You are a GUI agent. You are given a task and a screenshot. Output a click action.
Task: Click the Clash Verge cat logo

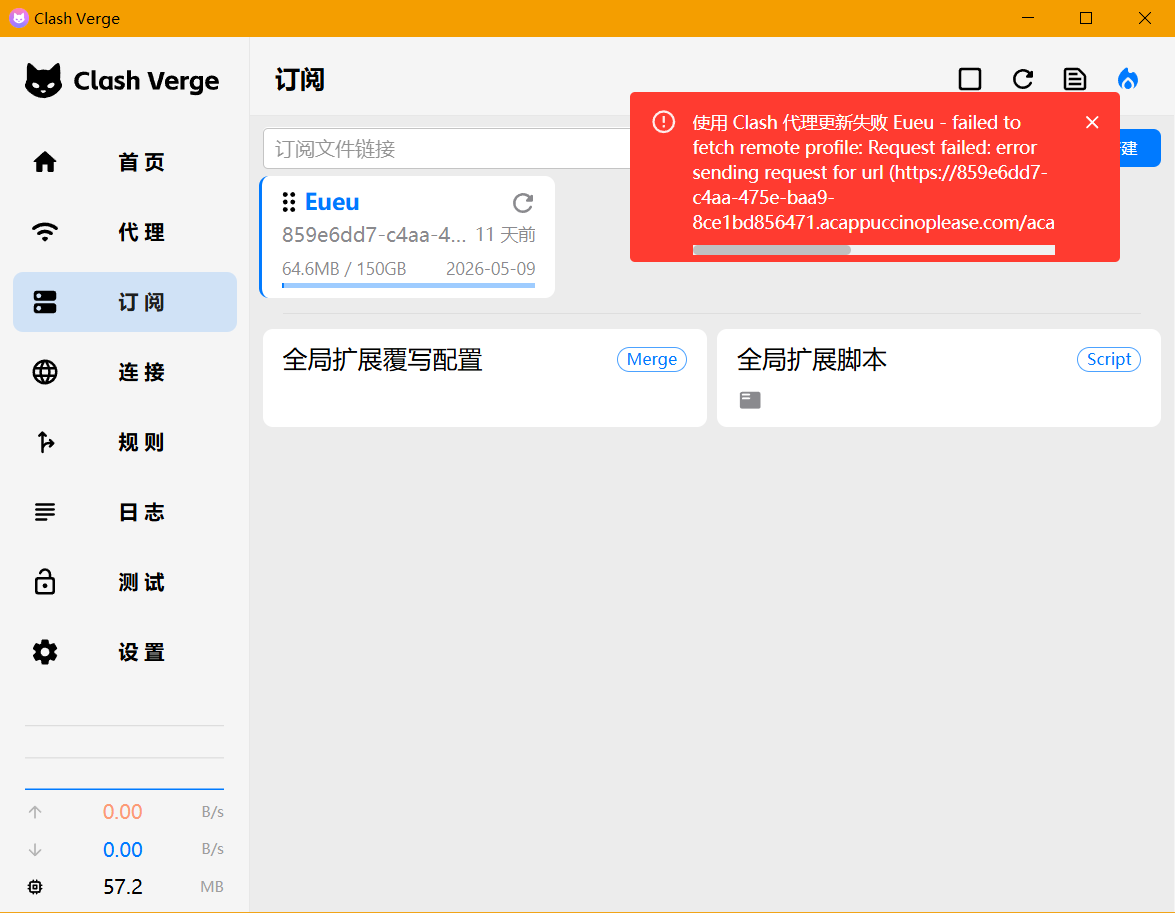(43, 81)
